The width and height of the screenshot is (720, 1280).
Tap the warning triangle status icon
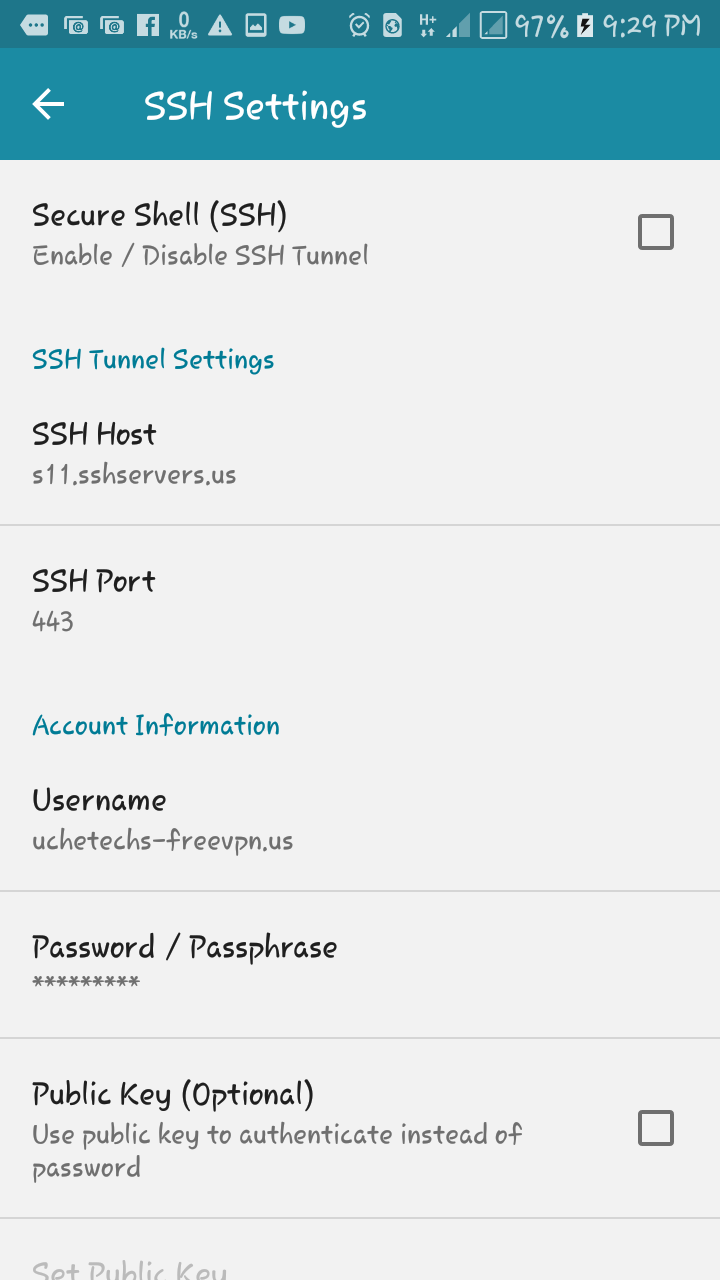click(x=220, y=25)
